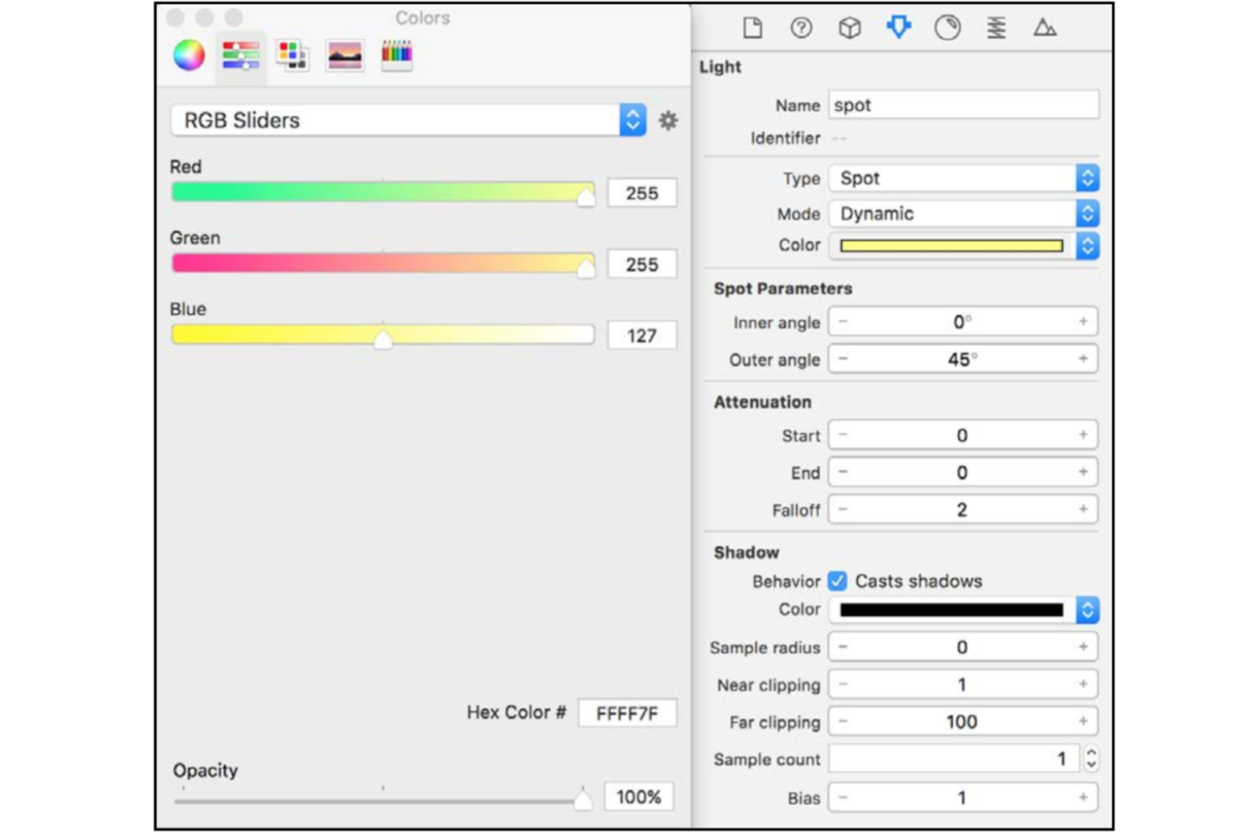Click the Blue value field 127
Image resolution: width=1240 pixels, height=834 pixels.
(x=642, y=335)
